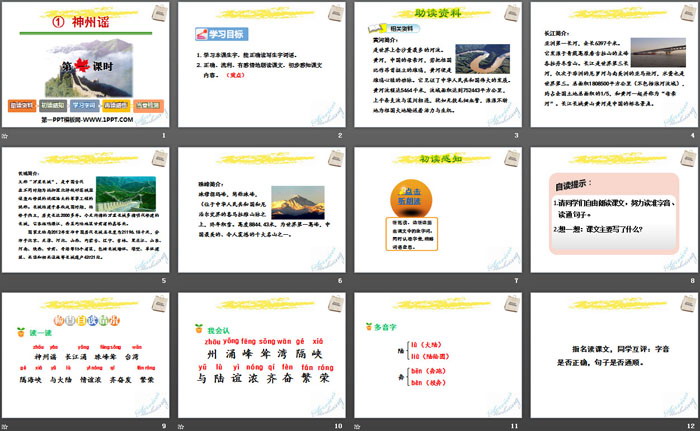This screenshot has height=431, width=700.
Task: Click slide number 5 label
Action: point(164,280)
